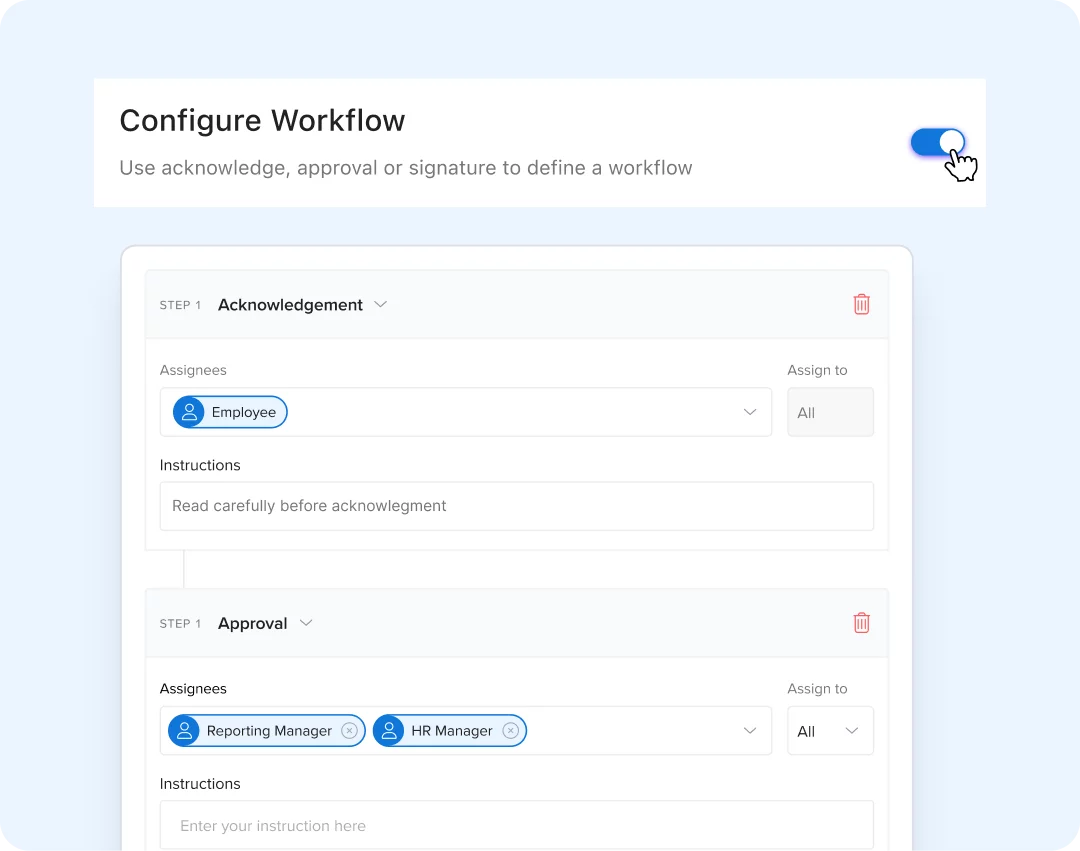
Task: Select the HR Manager chip
Action: (450, 731)
